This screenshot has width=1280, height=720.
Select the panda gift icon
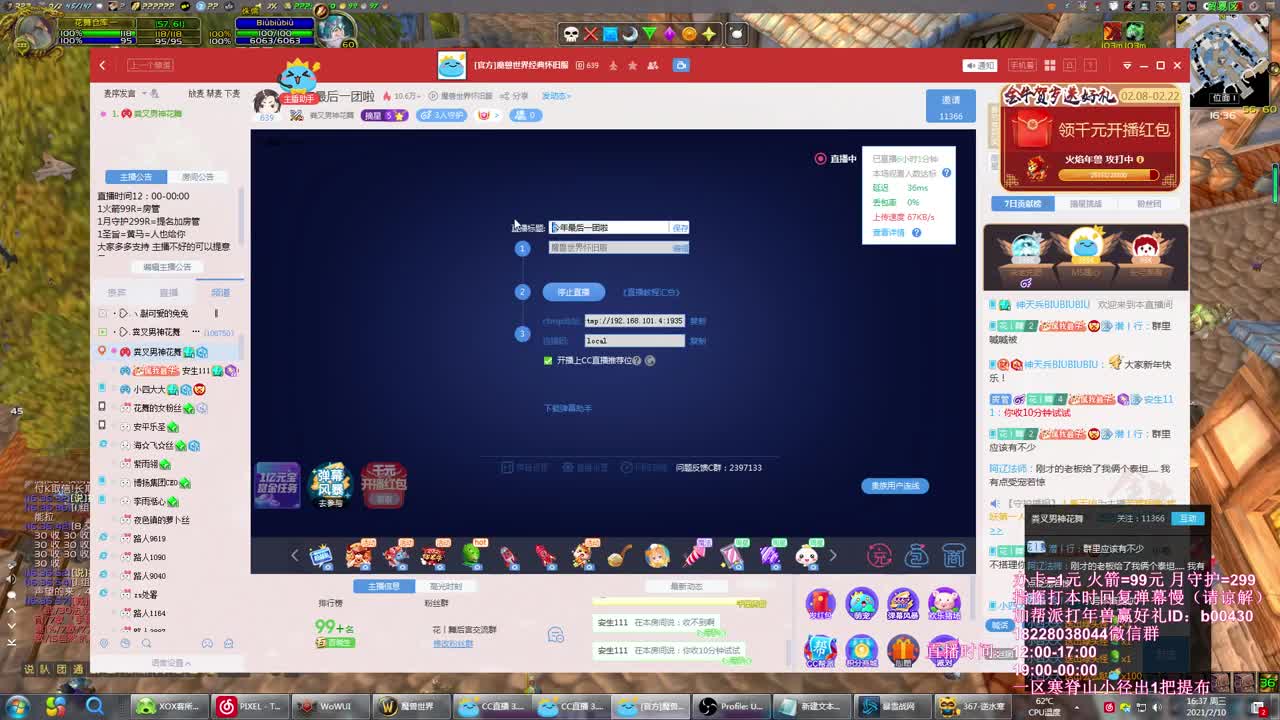pyautogui.click(x=807, y=555)
